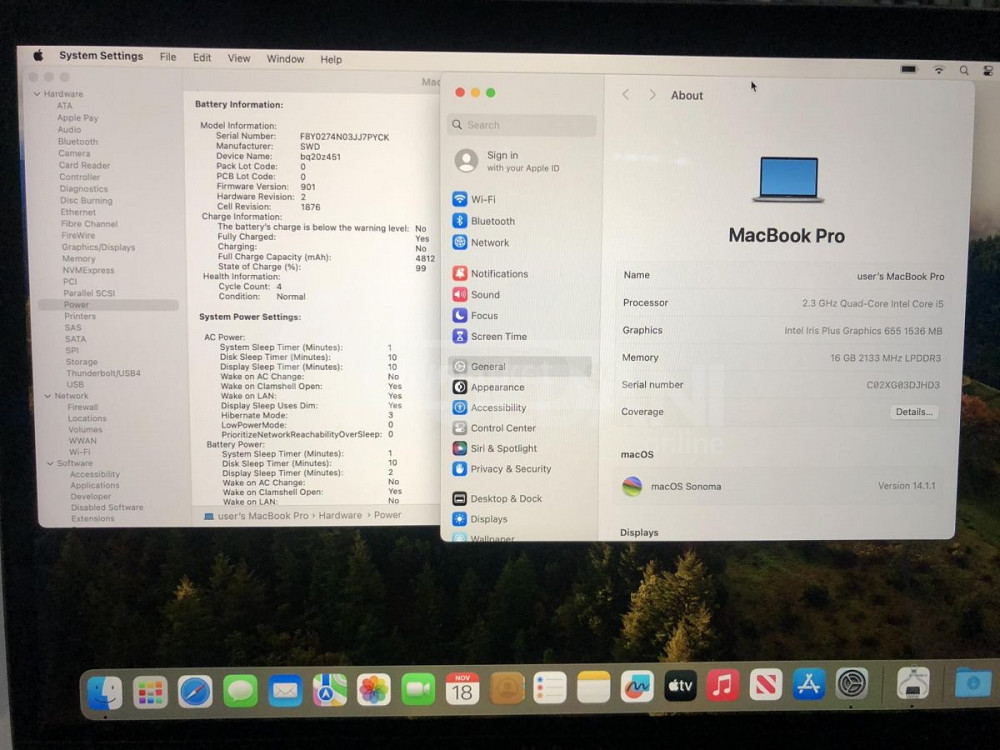The height and width of the screenshot is (750, 1000).
Task: Select Memory in the Hardware list
Action: (79, 259)
